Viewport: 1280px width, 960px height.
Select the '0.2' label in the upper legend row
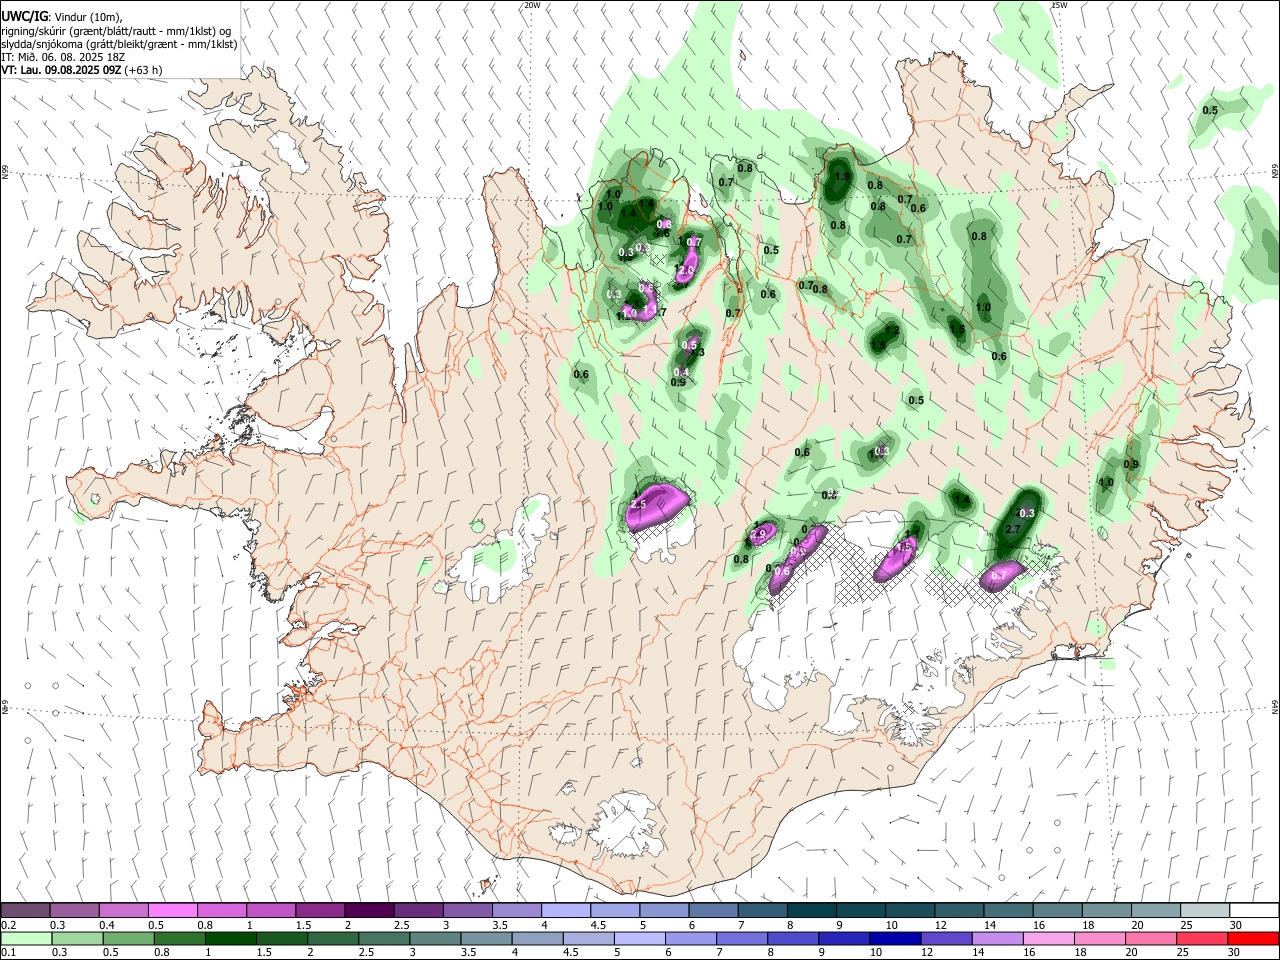[8, 925]
